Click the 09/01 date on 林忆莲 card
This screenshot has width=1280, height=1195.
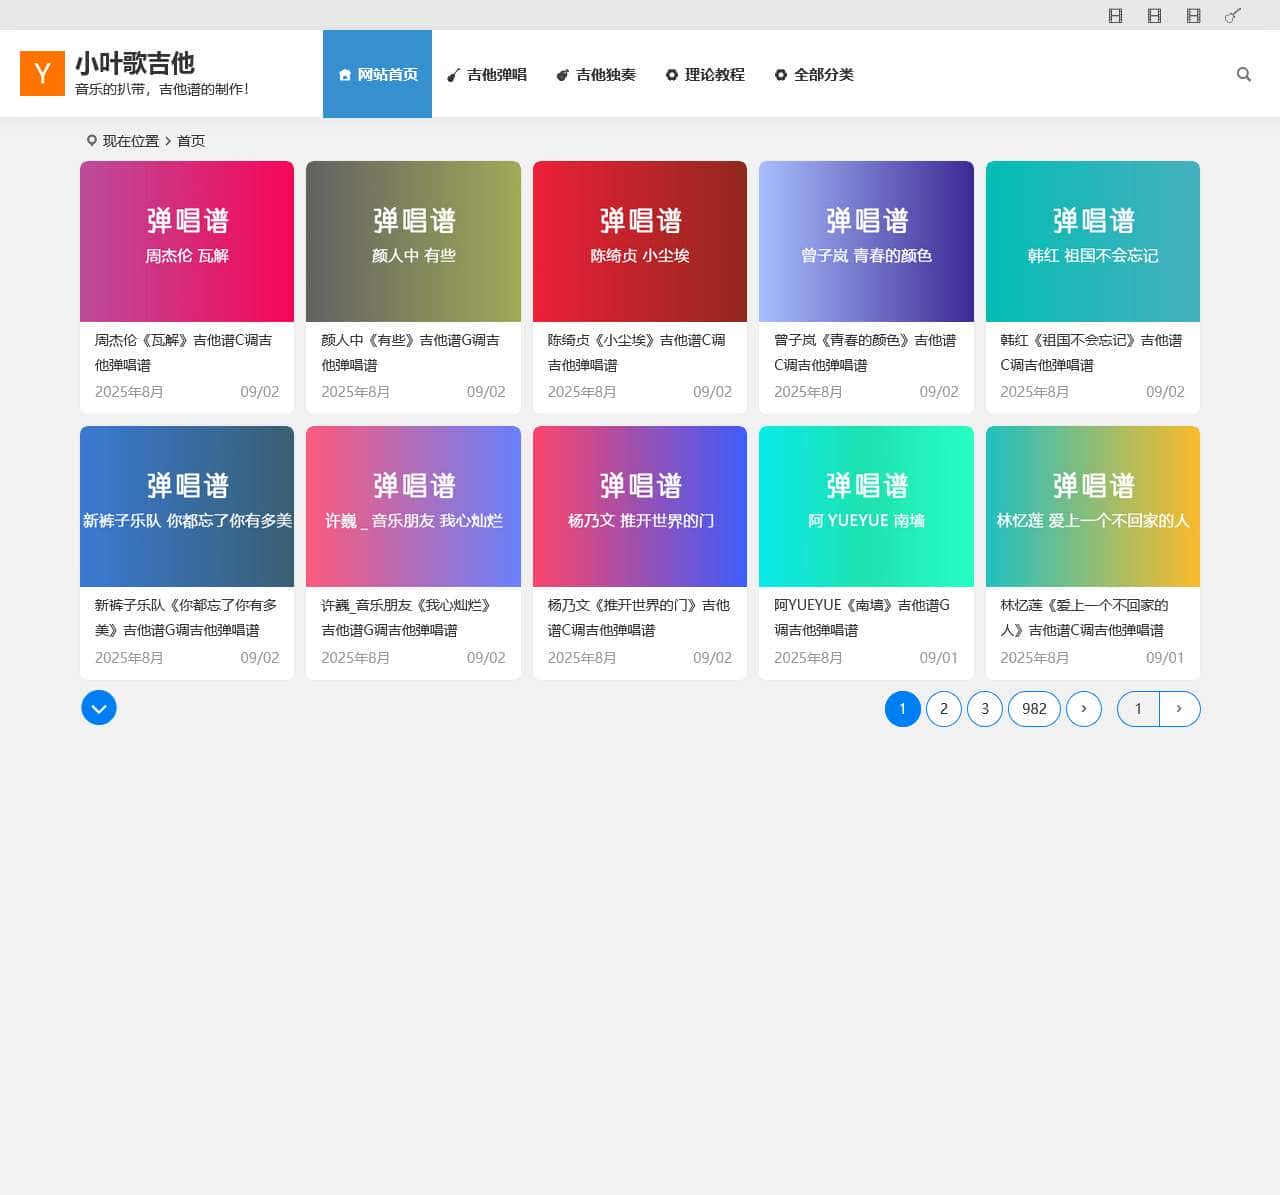(1165, 657)
